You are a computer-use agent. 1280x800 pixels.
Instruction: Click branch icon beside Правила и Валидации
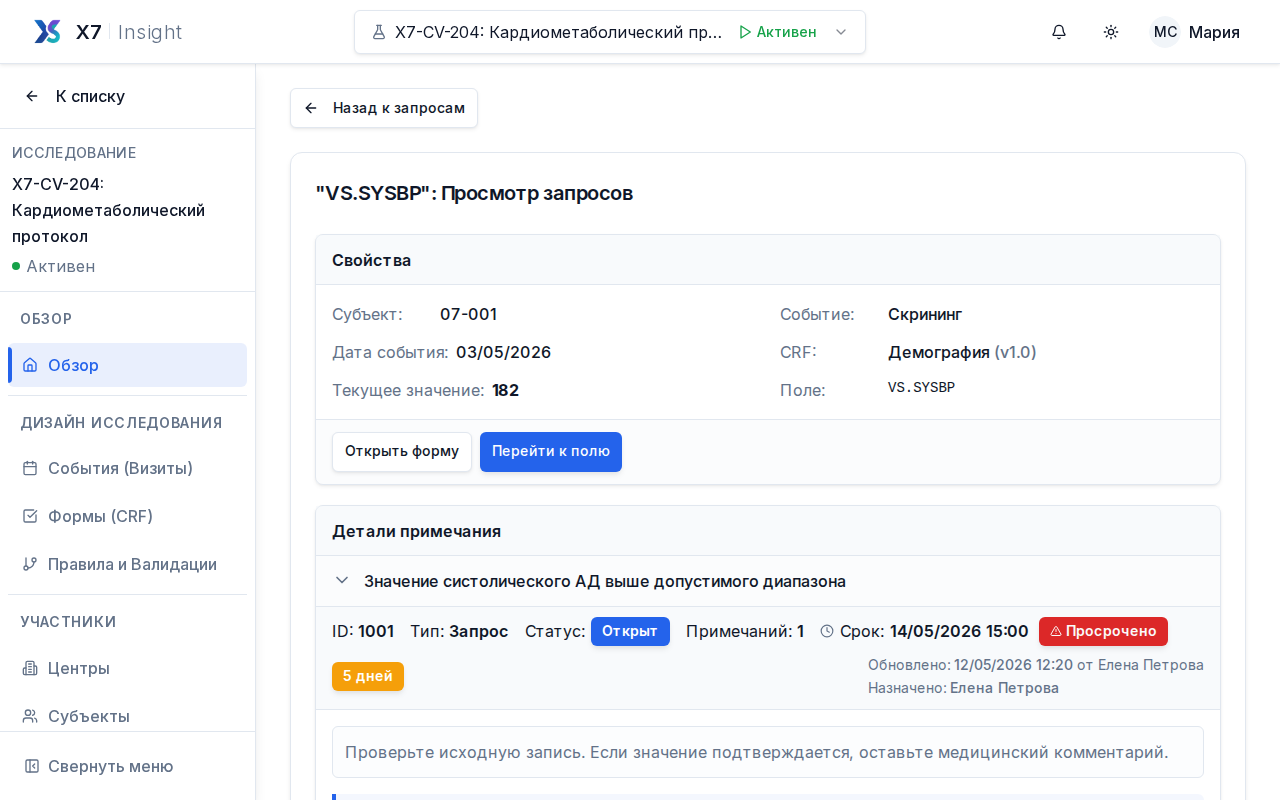point(30,564)
